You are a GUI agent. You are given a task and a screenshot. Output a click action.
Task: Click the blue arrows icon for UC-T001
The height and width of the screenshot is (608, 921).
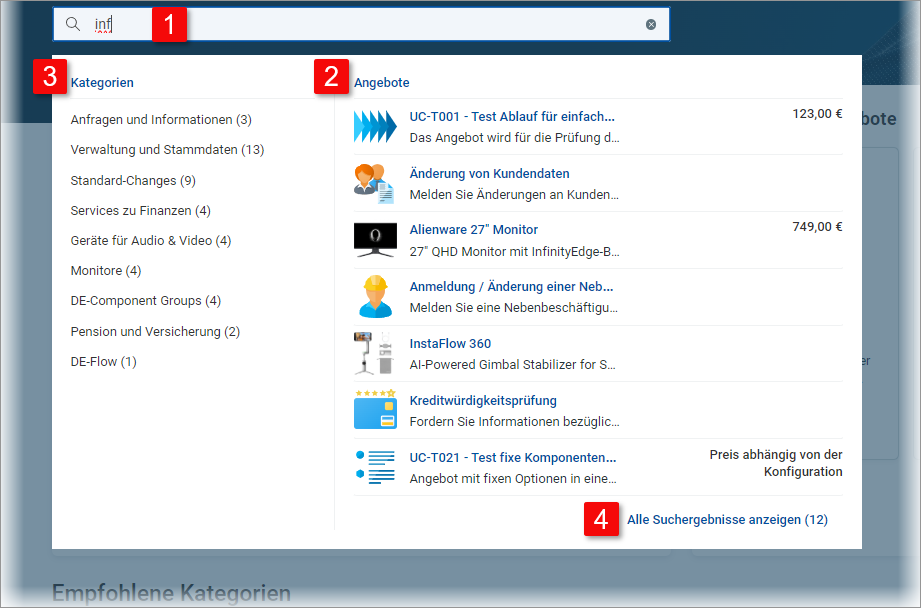375,126
